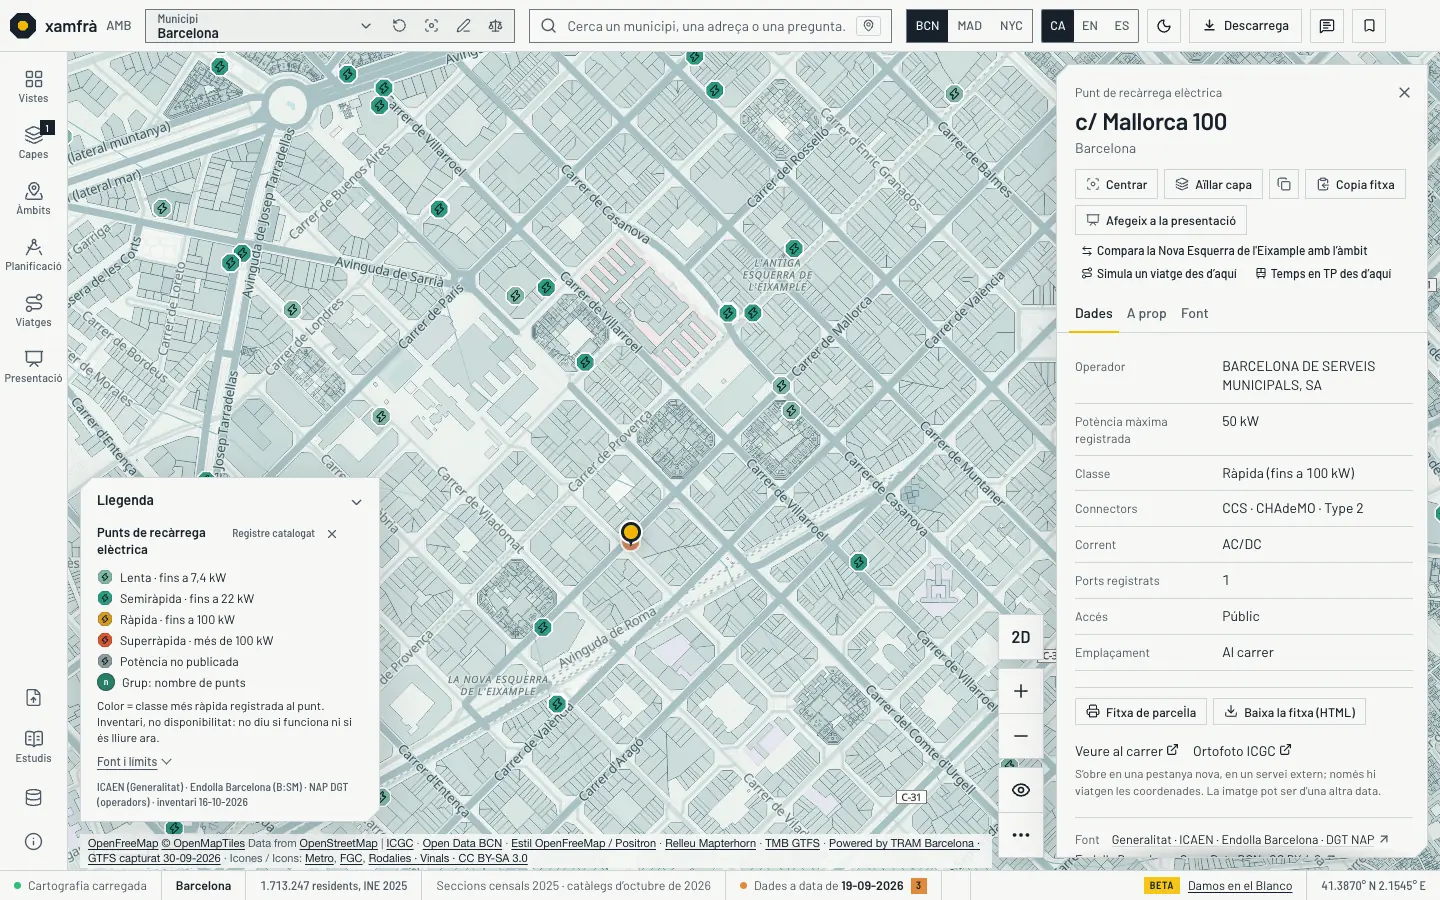Open the Presentació sidebar mode
Viewport: 1440px width, 900px height.
coord(33,366)
